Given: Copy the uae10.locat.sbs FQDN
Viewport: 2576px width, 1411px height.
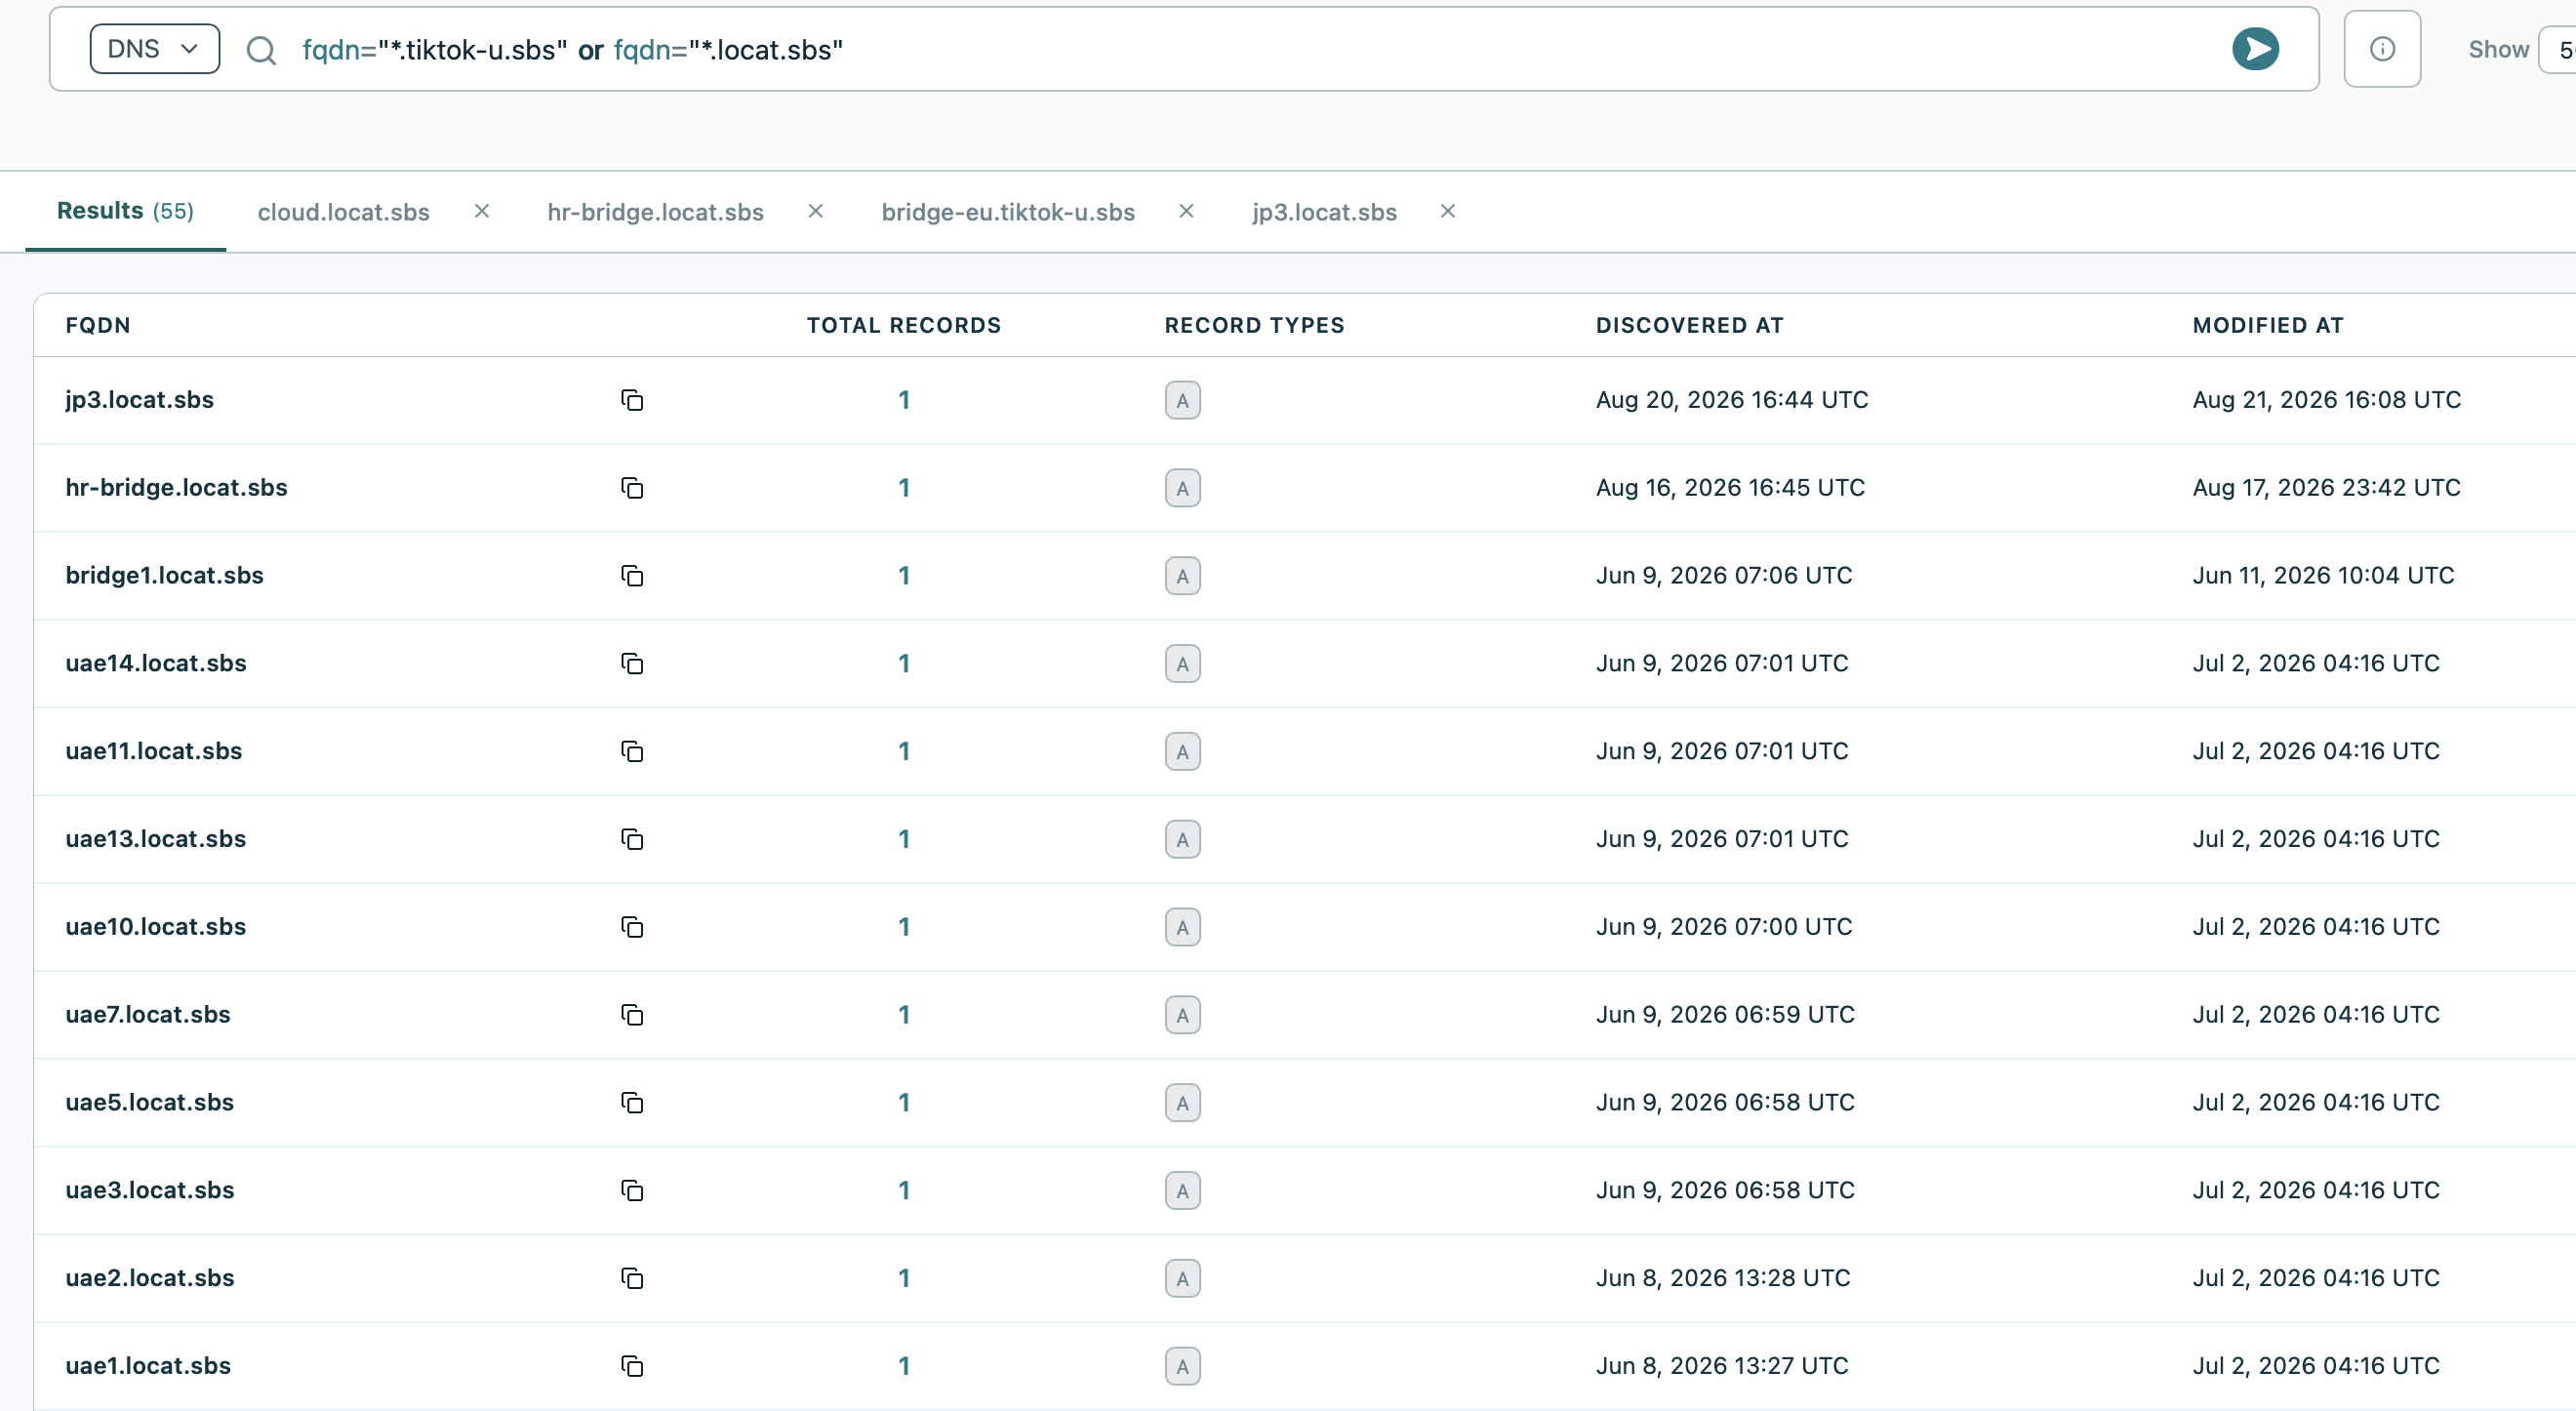Looking at the screenshot, I should (x=632, y=927).
